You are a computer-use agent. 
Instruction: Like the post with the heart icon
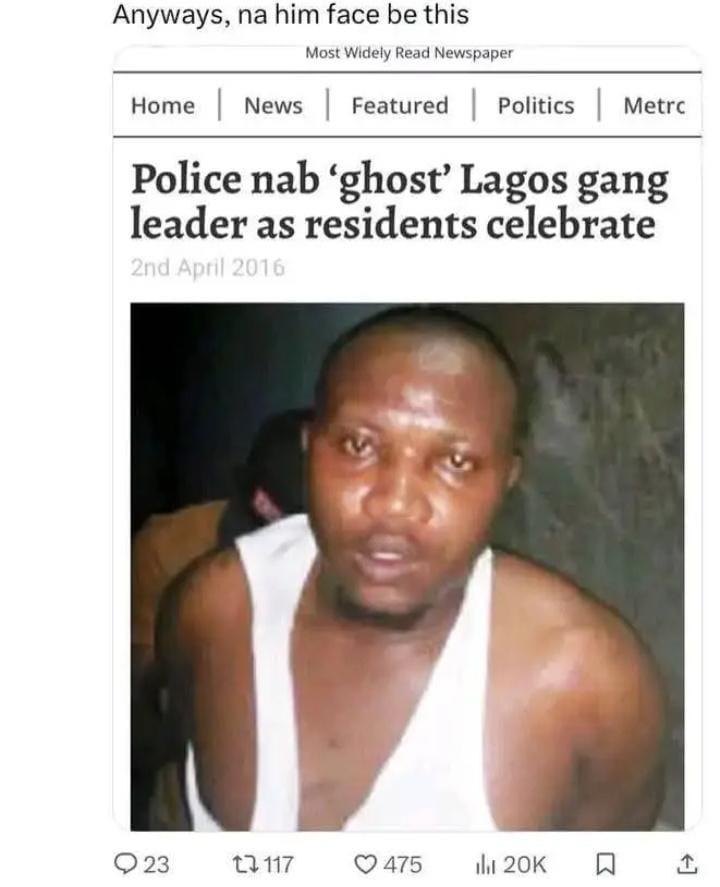366,864
